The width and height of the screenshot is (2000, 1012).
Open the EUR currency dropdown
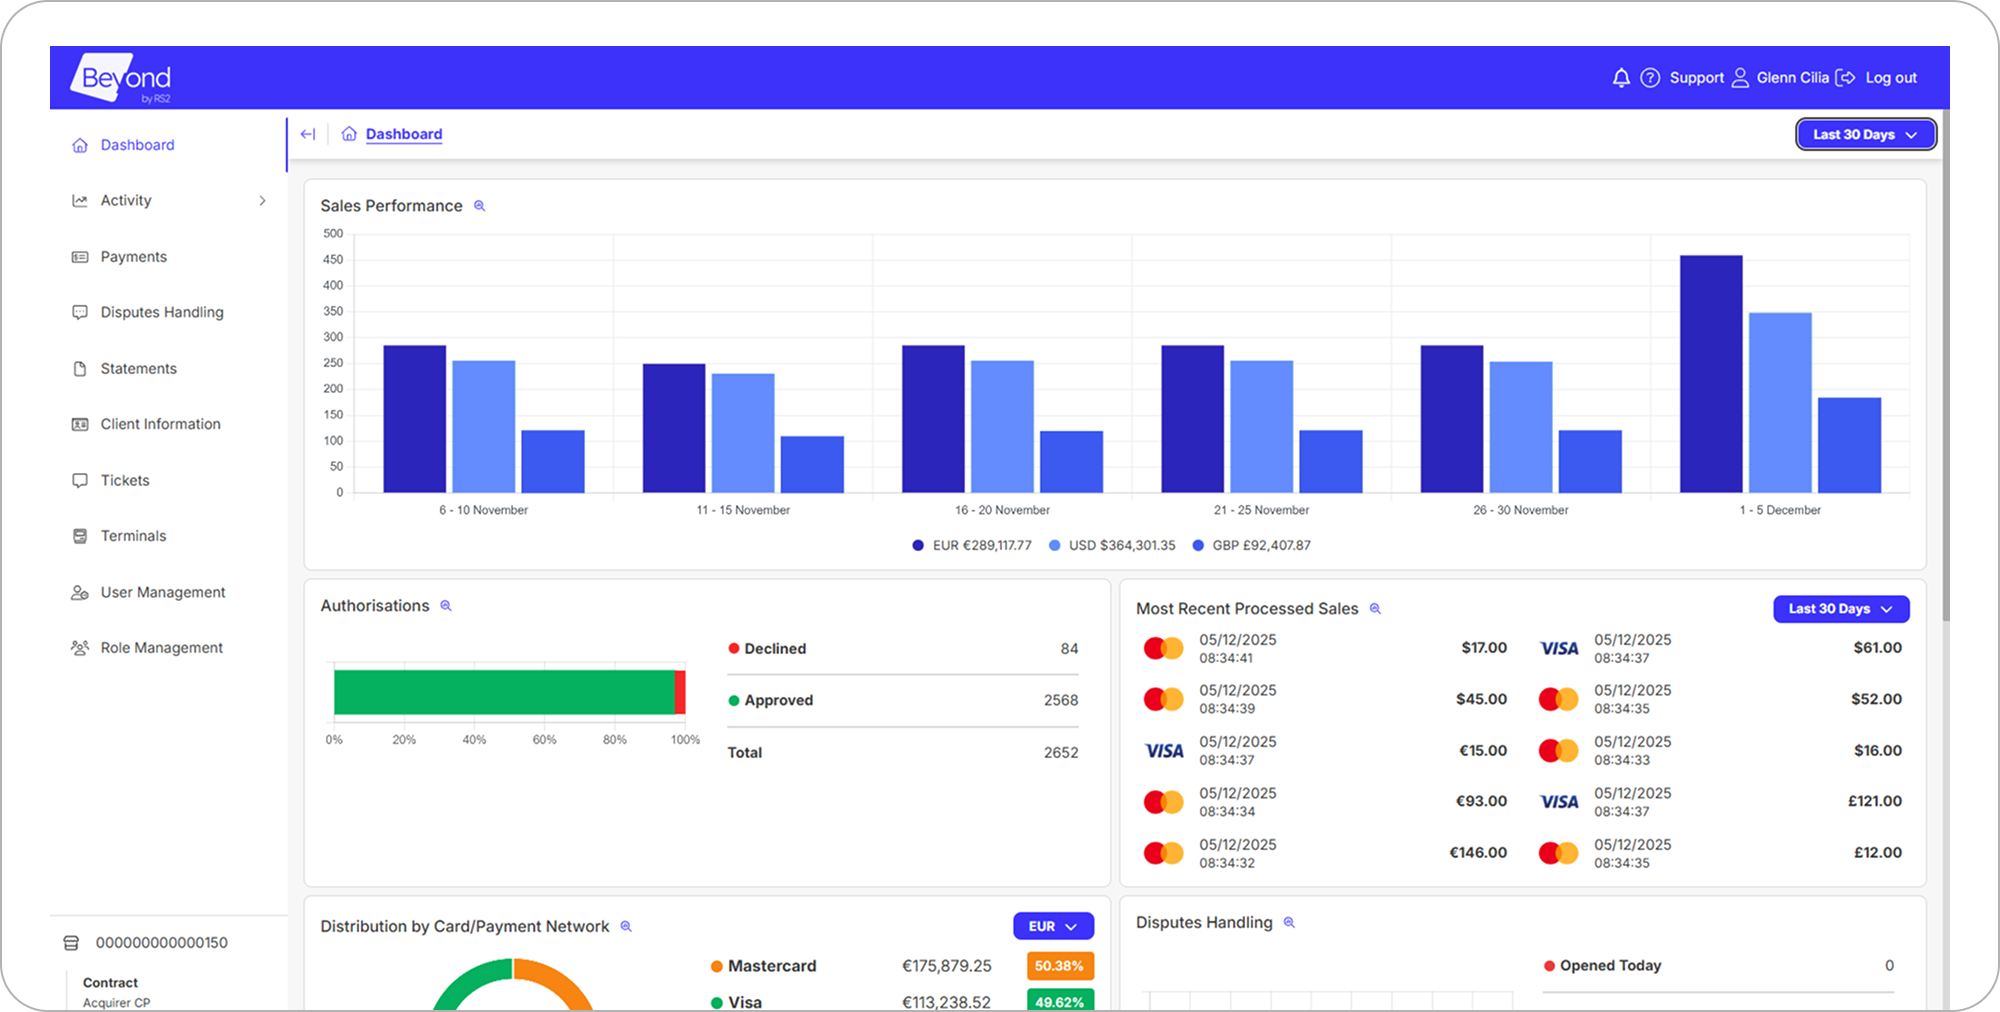[x=1053, y=927]
